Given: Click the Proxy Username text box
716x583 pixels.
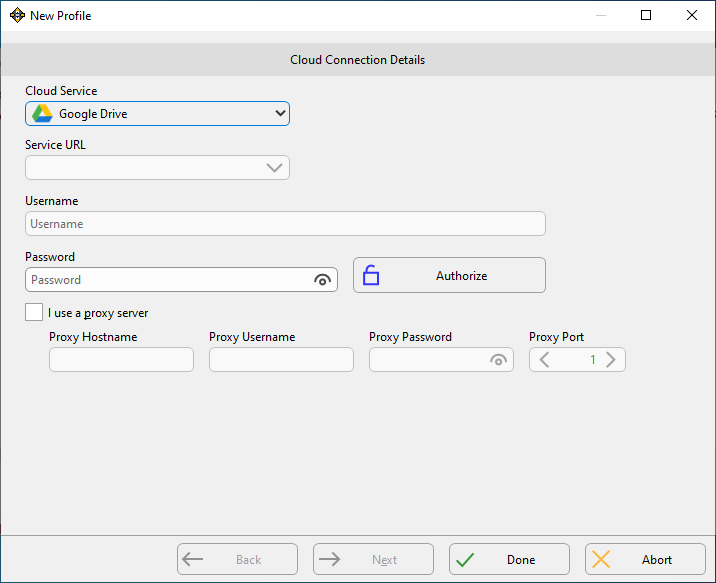Looking at the screenshot, I should pos(281,360).
